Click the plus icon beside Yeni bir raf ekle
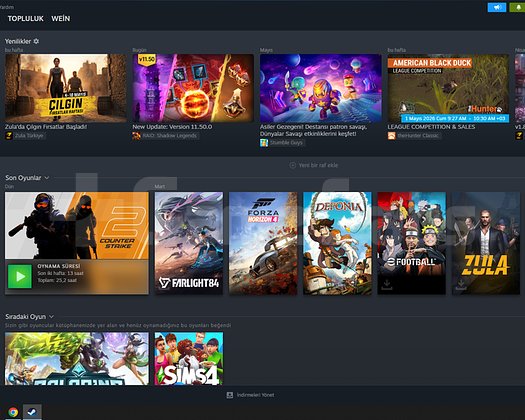The image size is (525, 420). pos(292,165)
